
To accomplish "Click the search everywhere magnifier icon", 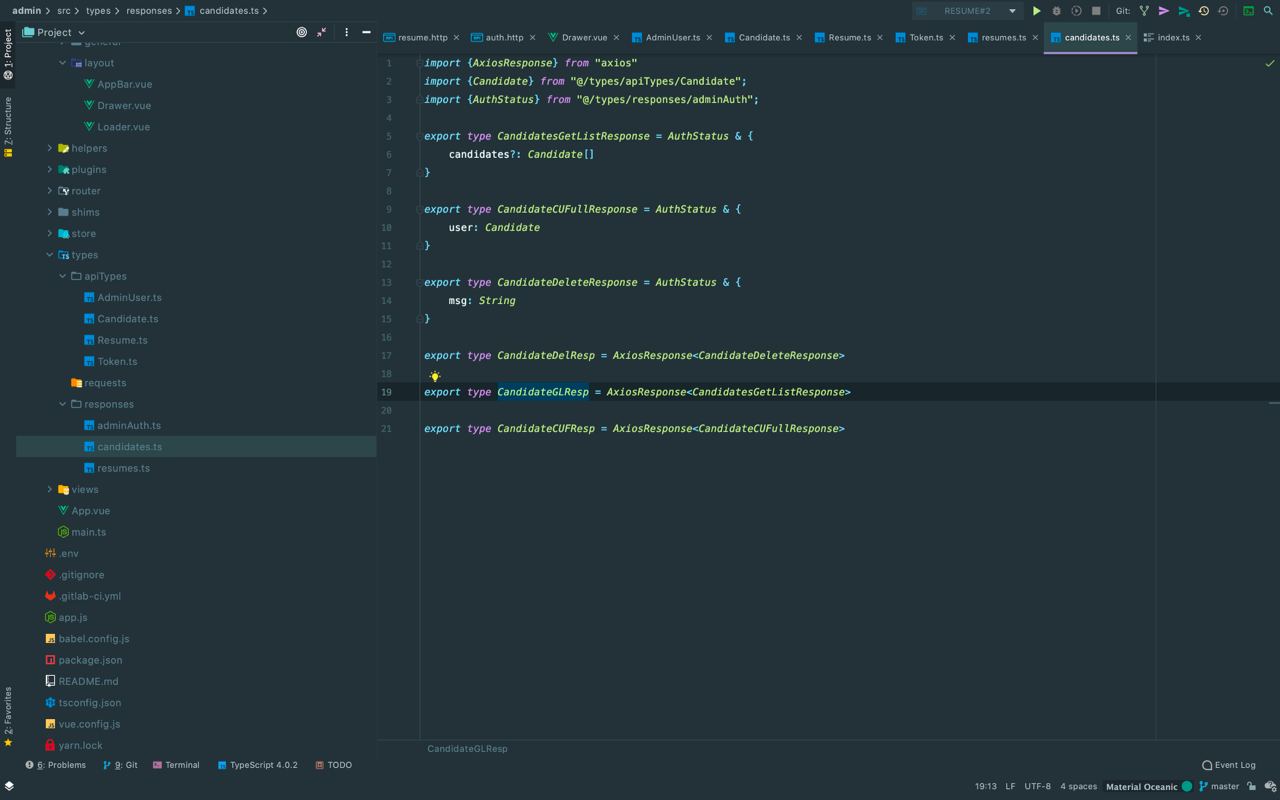I will point(1269,11).
